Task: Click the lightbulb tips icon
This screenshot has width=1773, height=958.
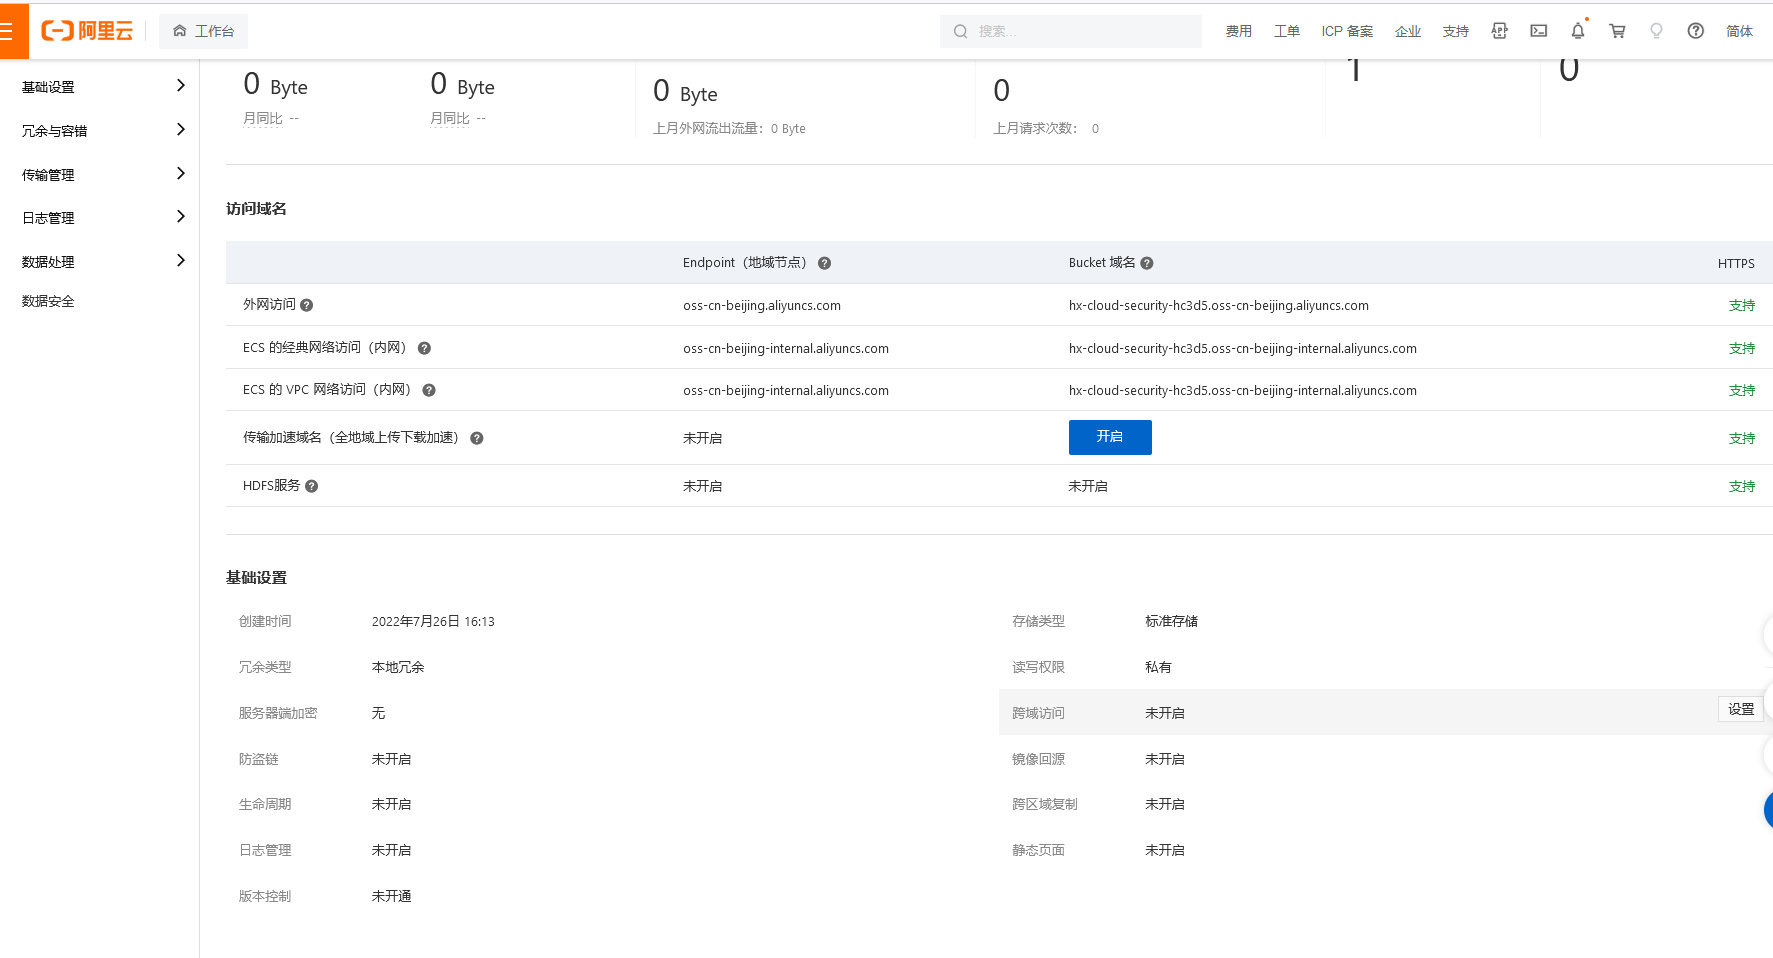Action: click(1656, 31)
